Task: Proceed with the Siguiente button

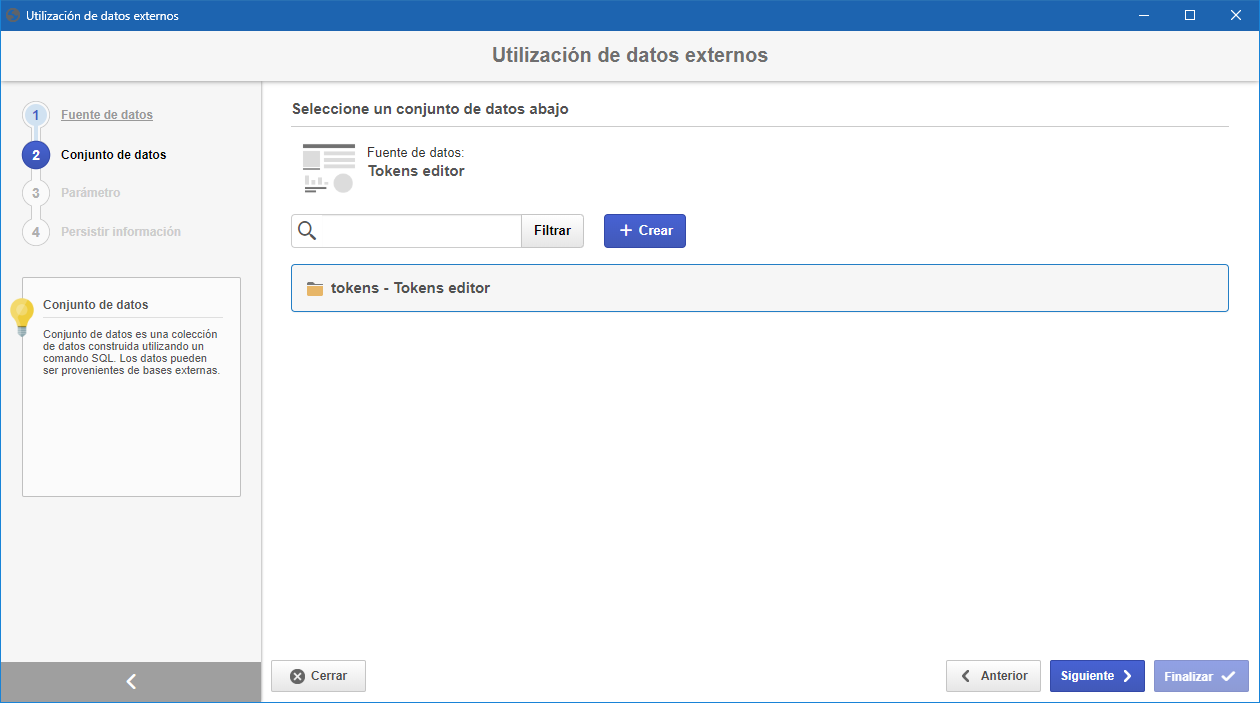Action: click(x=1097, y=676)
